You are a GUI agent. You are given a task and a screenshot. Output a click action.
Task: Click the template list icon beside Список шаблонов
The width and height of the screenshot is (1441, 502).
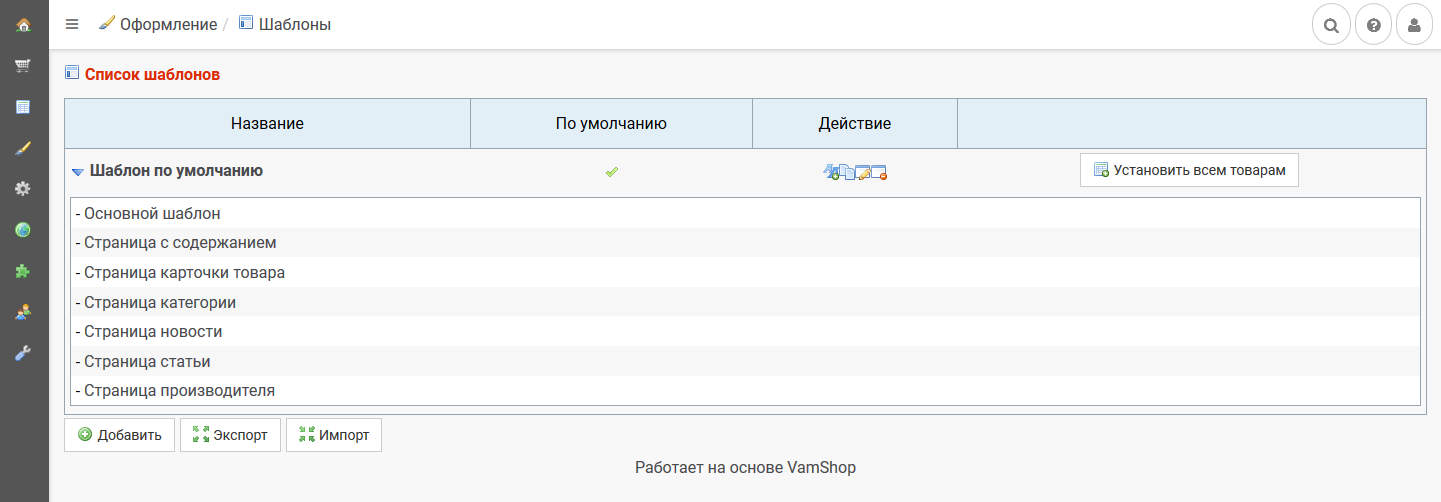[x=72, y=73]
